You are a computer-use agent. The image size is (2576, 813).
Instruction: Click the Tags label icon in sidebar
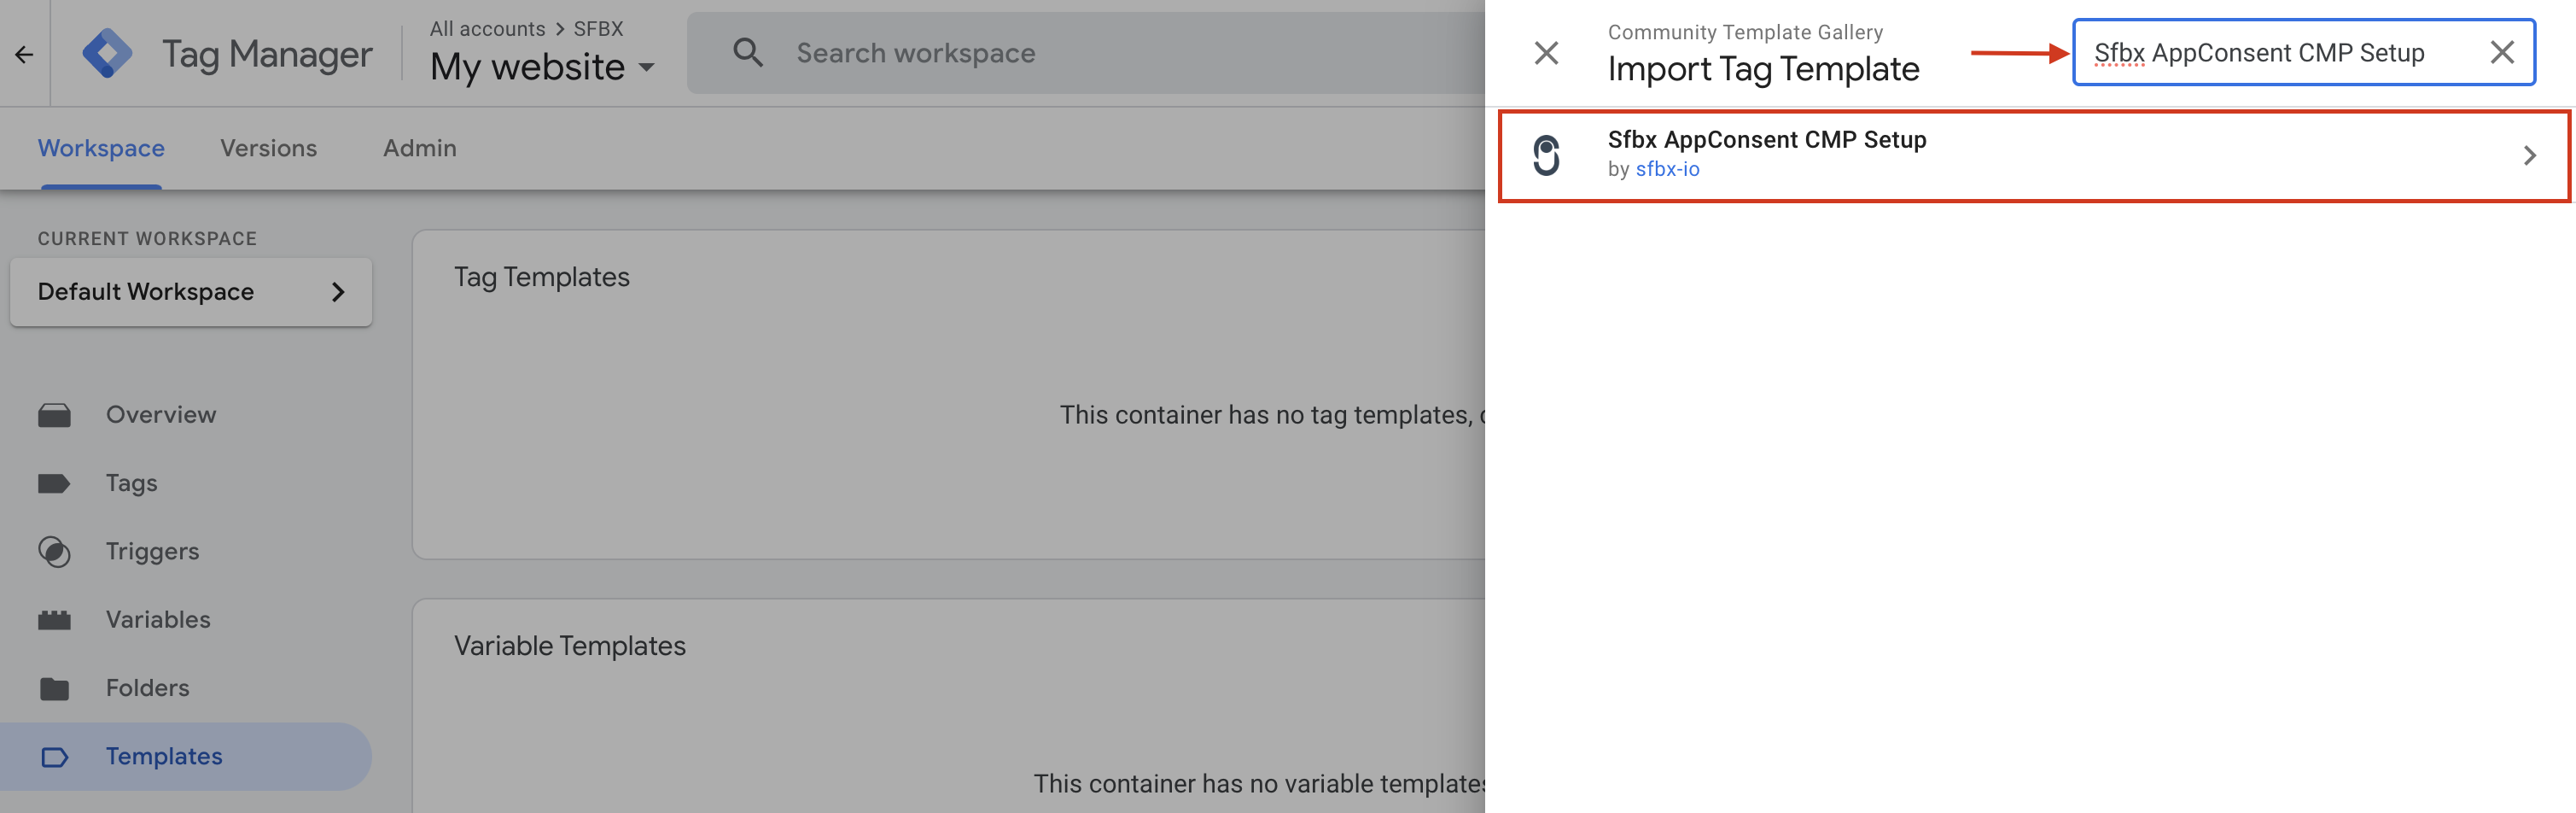point(54,484)
